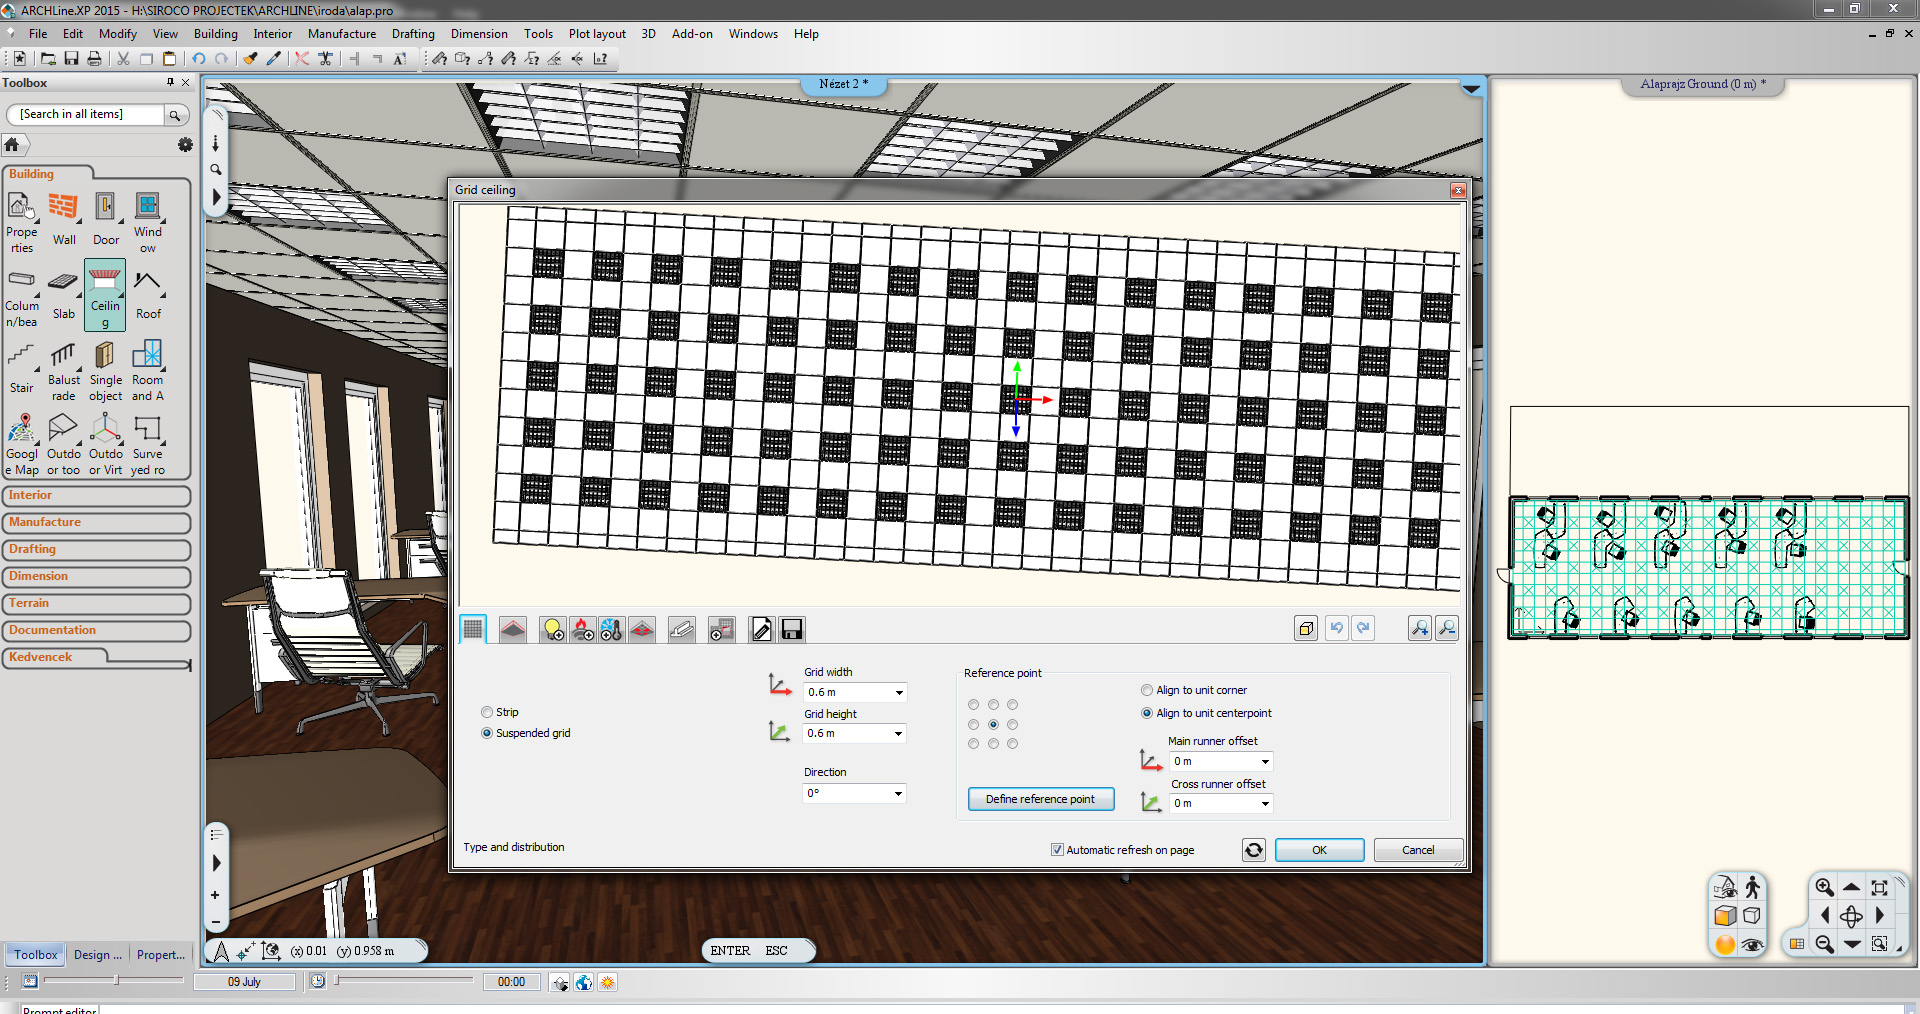The image size is (1920, 1014).
Task: Open the Direction dropdown
Action: coord(898,793)
